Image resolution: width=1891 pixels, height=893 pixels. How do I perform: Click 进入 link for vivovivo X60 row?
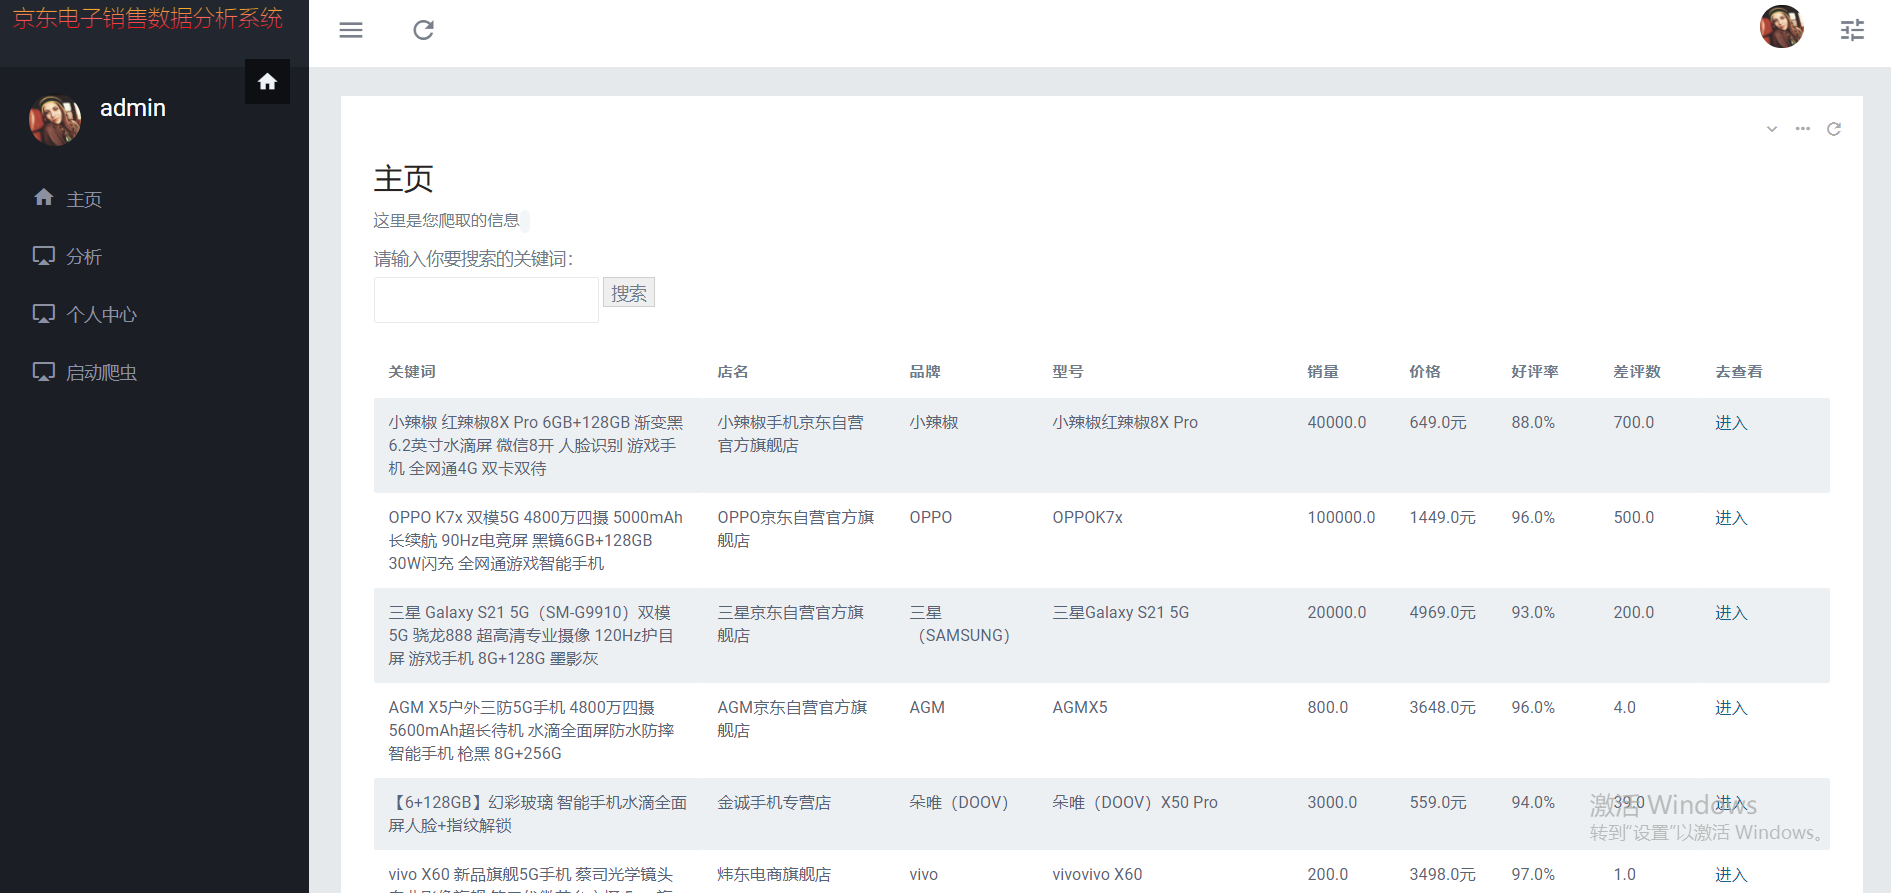click(1731, 875)
